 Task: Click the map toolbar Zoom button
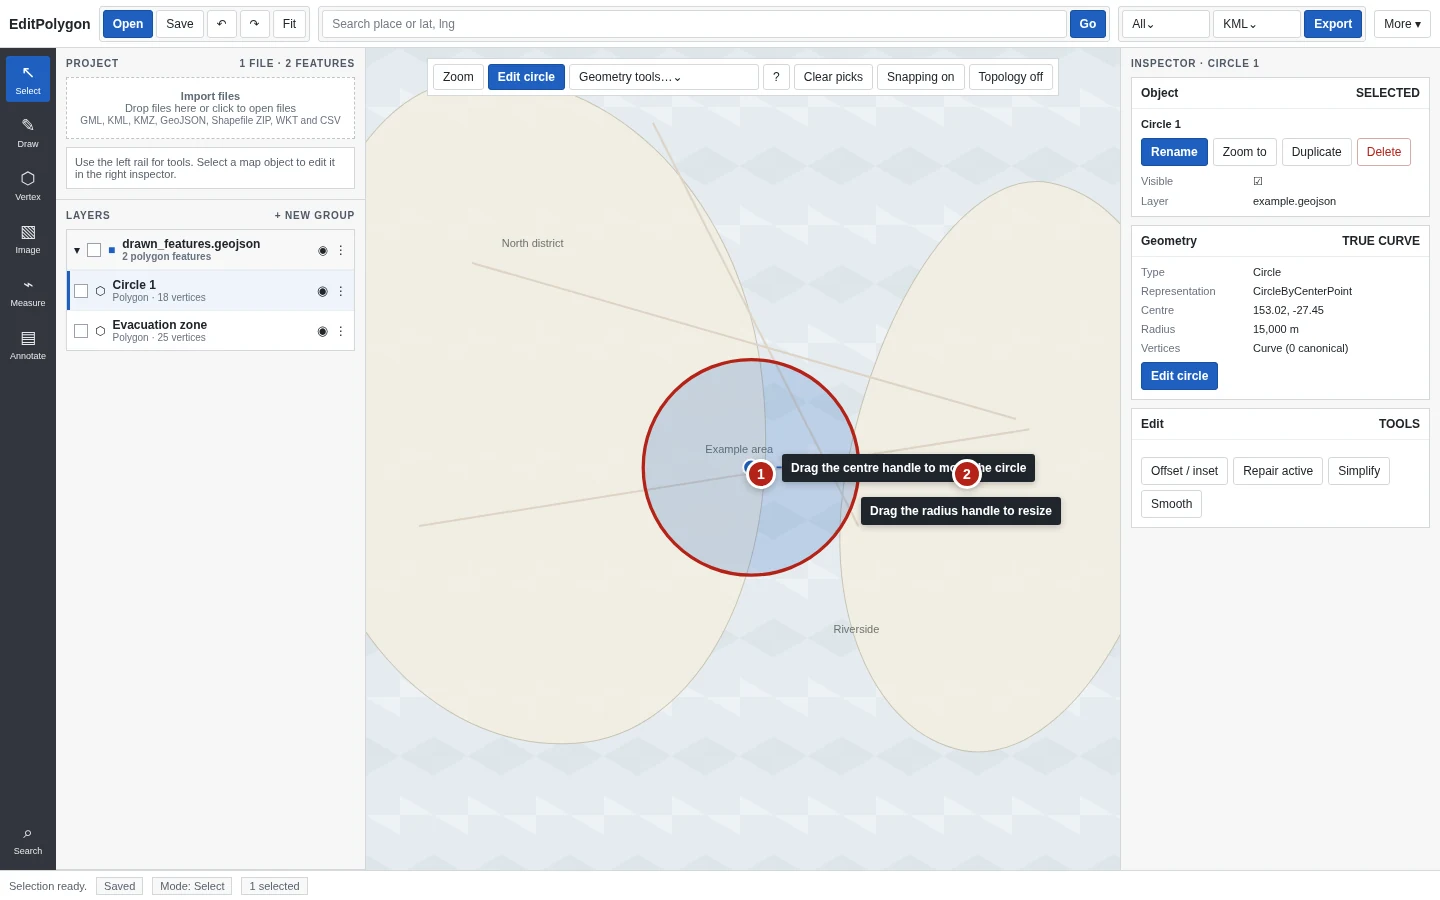pos(458,77)
